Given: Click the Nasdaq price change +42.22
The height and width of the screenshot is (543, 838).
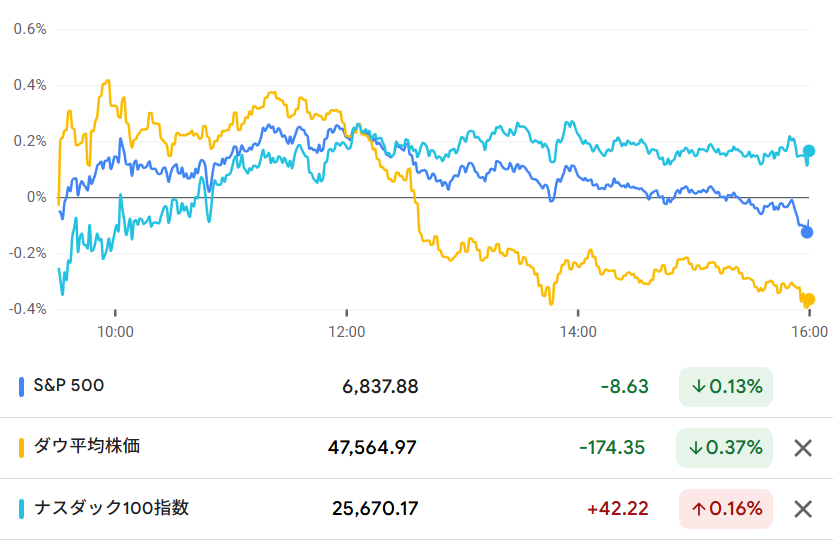Looking at the screenshot, I should (617, 509).
